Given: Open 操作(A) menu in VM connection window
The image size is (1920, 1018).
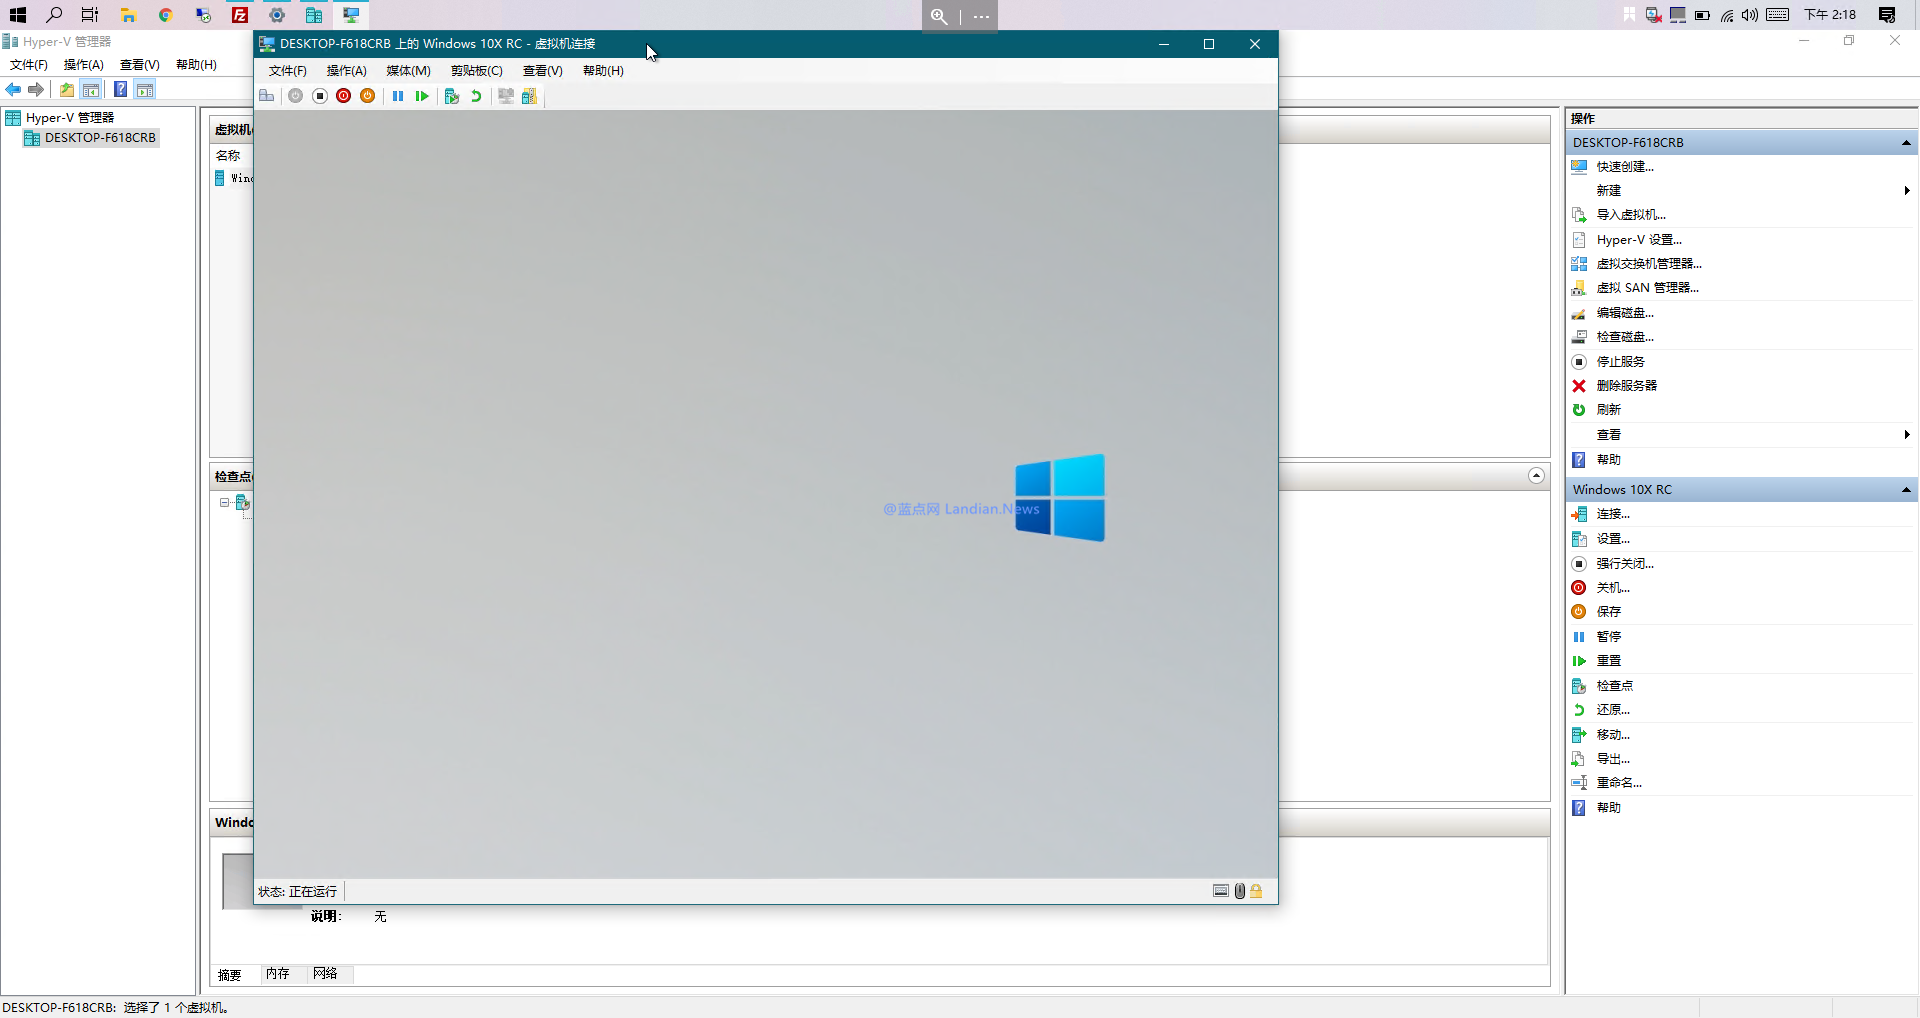Looking at the screenshot, I should point(347,71).
